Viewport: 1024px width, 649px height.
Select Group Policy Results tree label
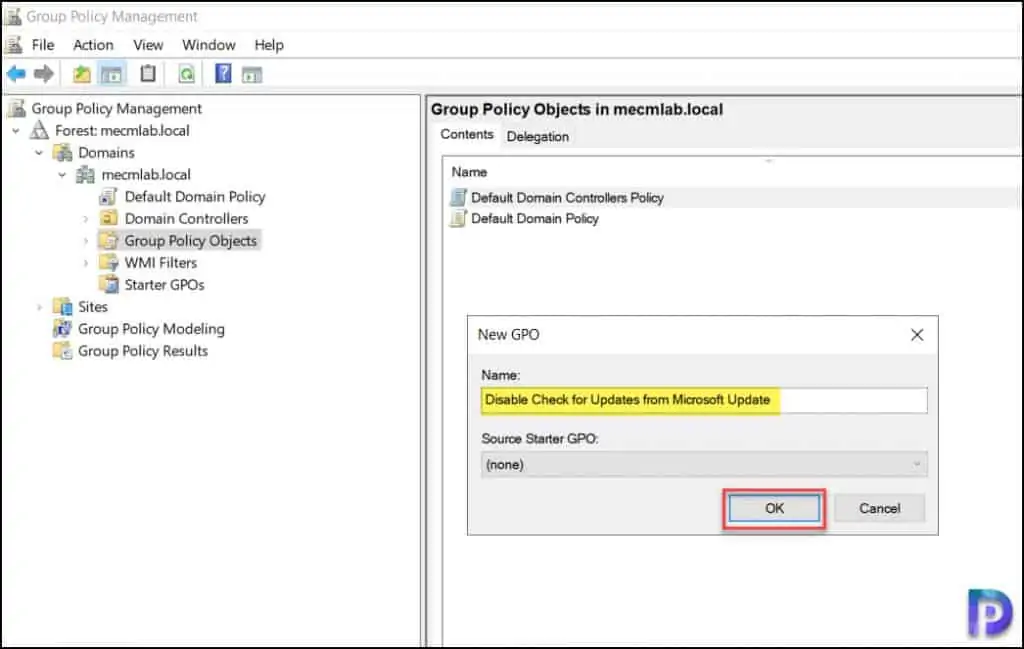click(x=143, y=351)
